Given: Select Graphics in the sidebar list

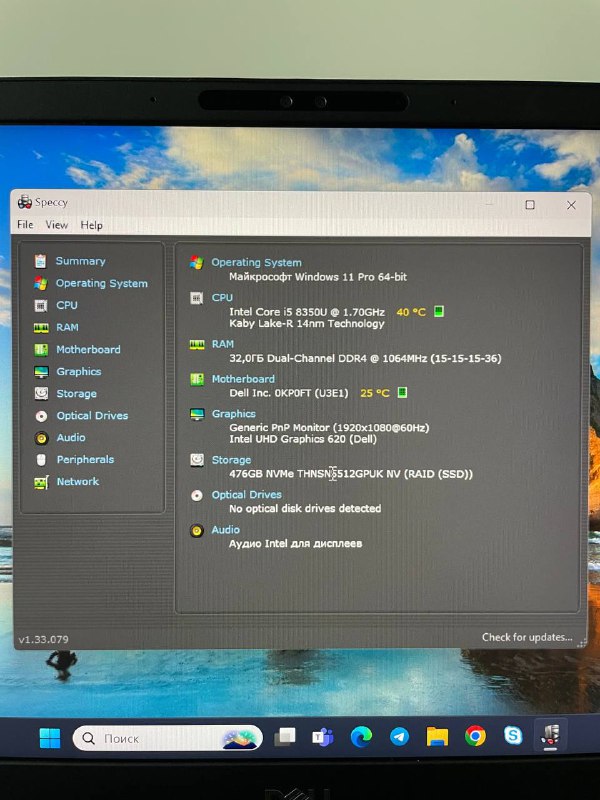Looking at the screenshot, I should (x=79, y=371).
